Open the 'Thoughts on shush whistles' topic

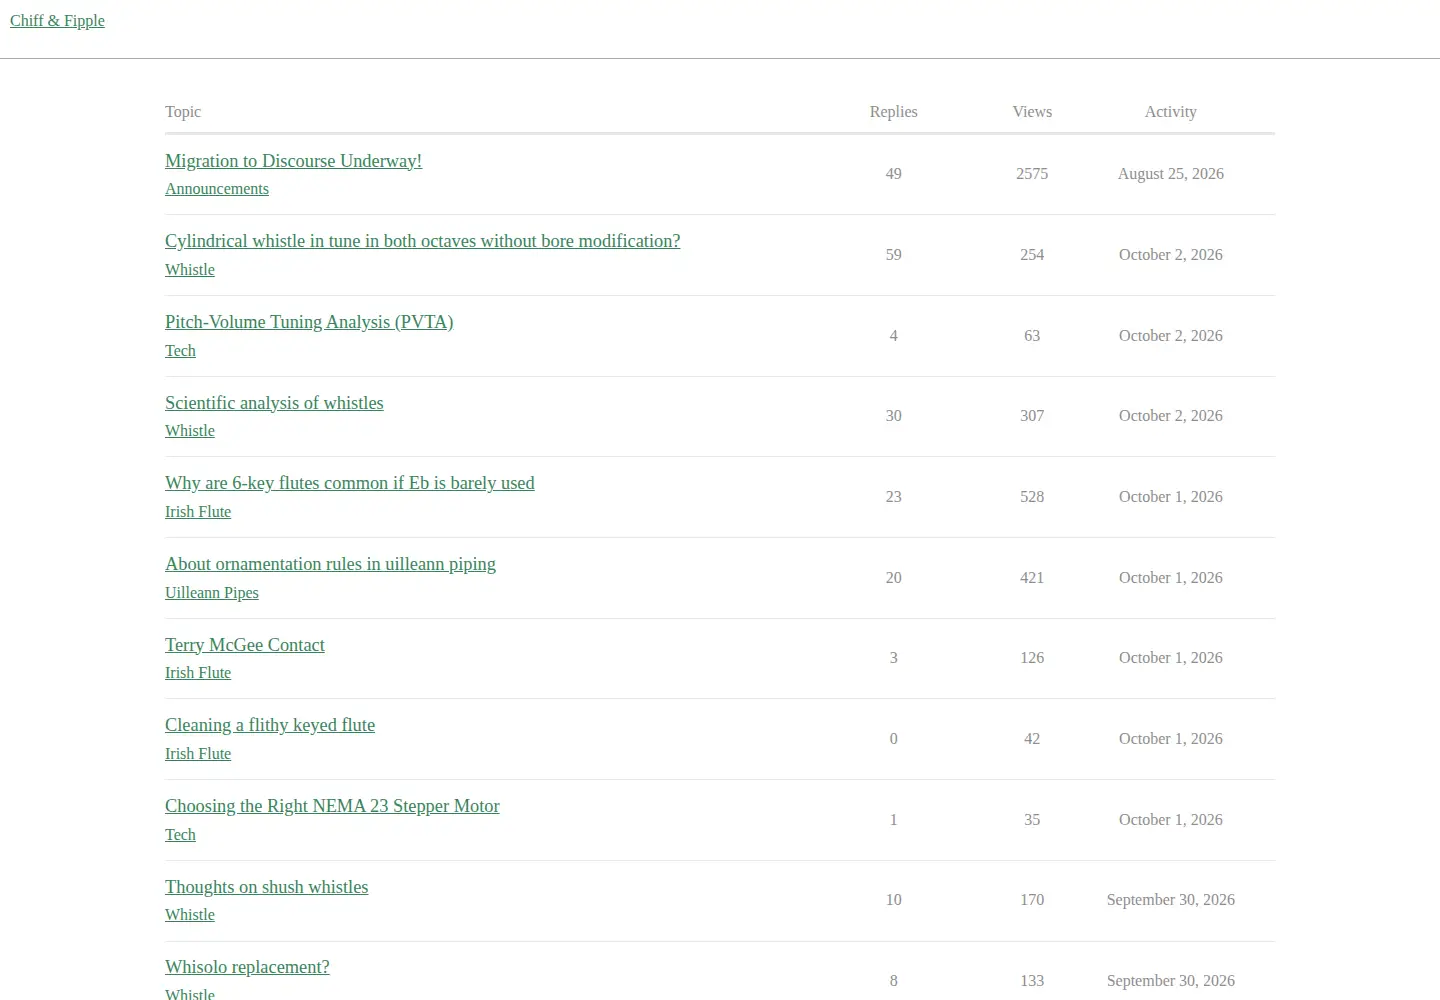point(266,887)
